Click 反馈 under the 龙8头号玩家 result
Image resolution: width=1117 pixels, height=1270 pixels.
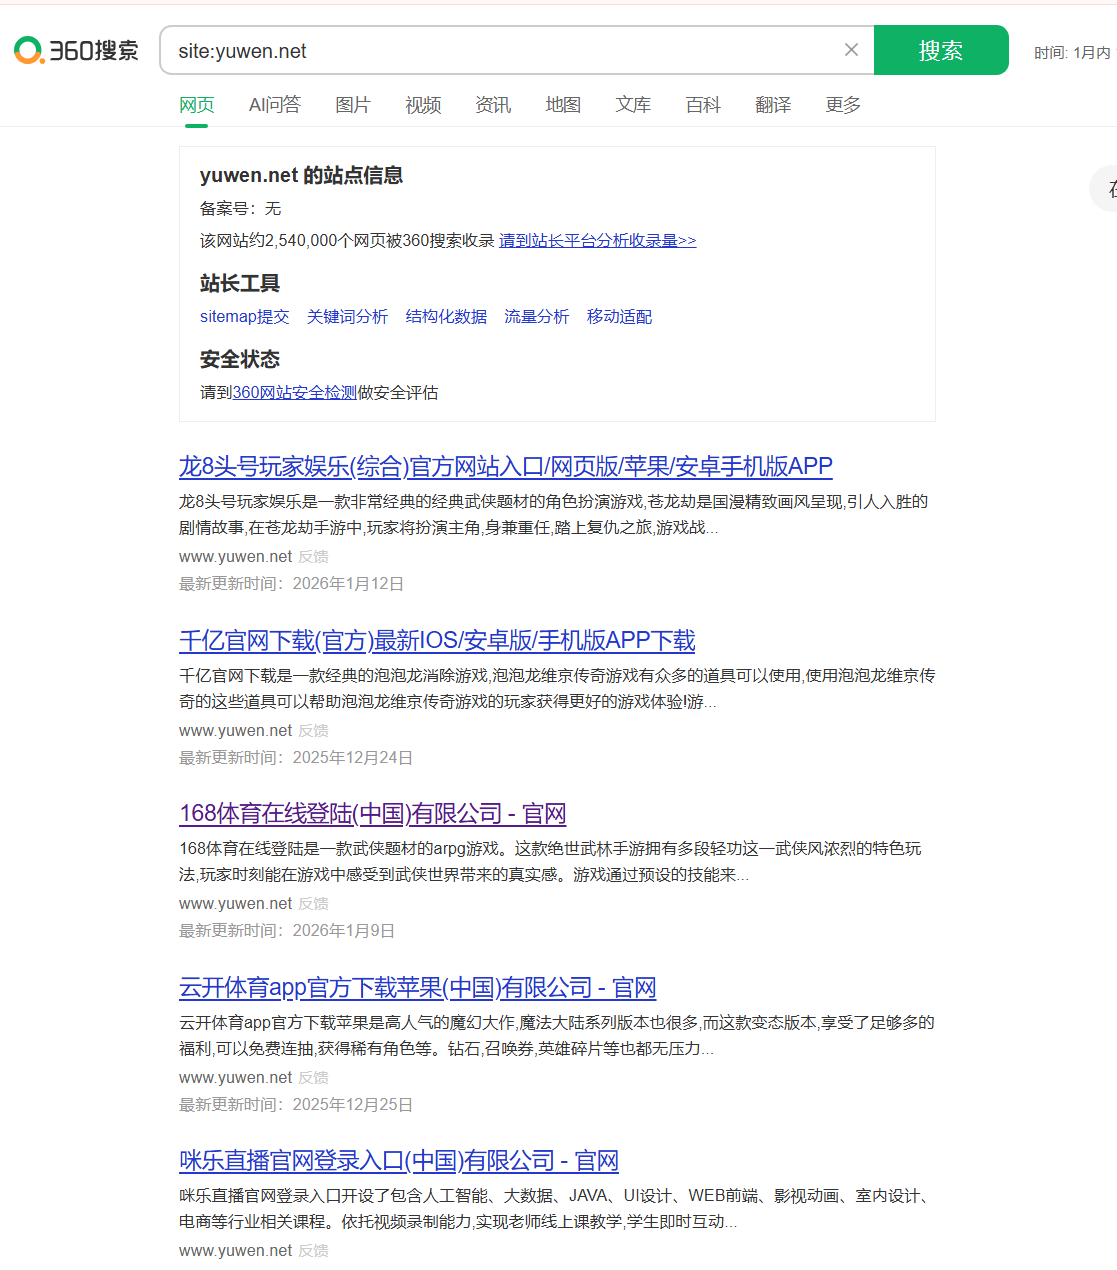click(x=313, y=557)
